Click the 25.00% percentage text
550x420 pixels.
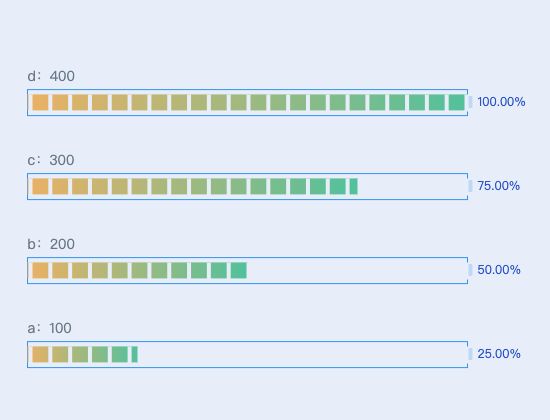[x=499, y=353]
